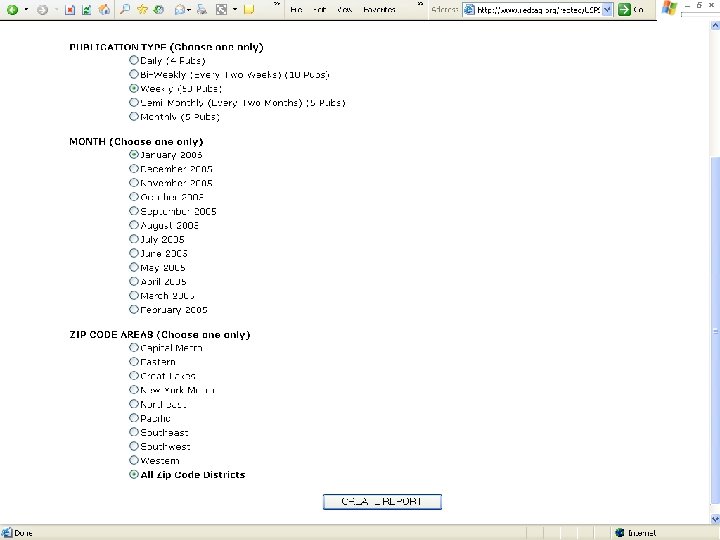Select the Weekly publication type
This screenshot has width=720, height=540.
click(x=134, y=88)
